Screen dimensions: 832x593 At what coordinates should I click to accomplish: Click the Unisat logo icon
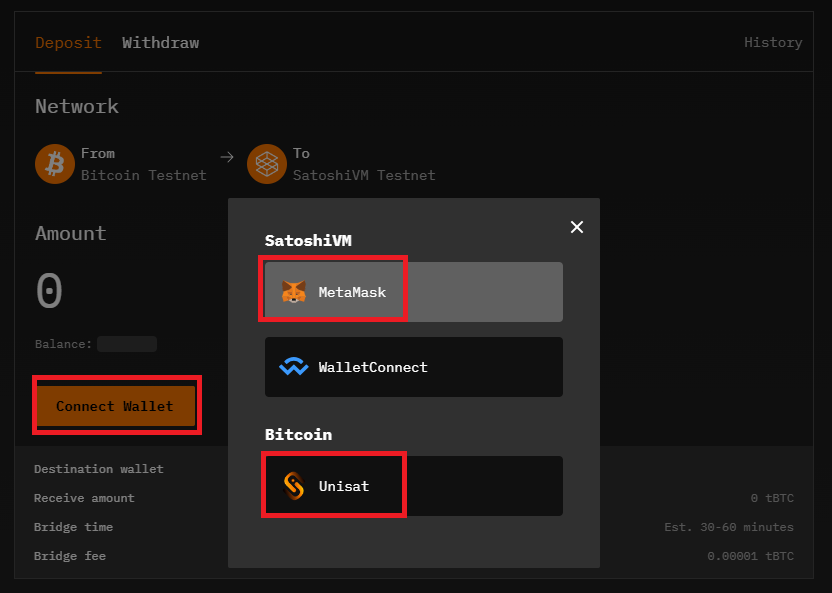click(293, 486)
